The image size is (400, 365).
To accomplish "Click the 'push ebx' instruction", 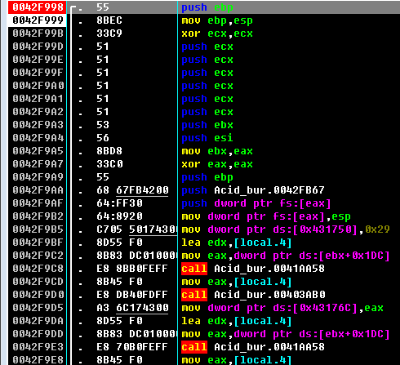I will (x=207, y=125).
